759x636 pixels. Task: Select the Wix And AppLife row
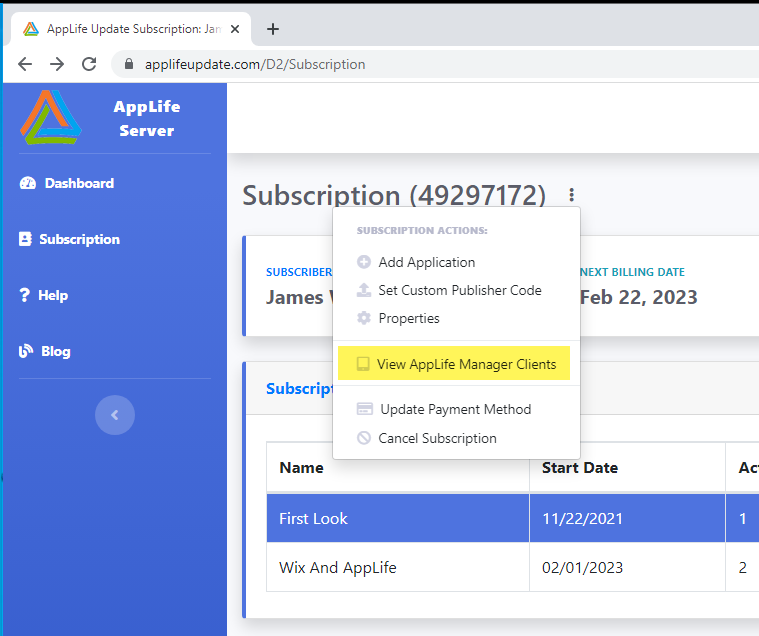[x=513, y=567]
